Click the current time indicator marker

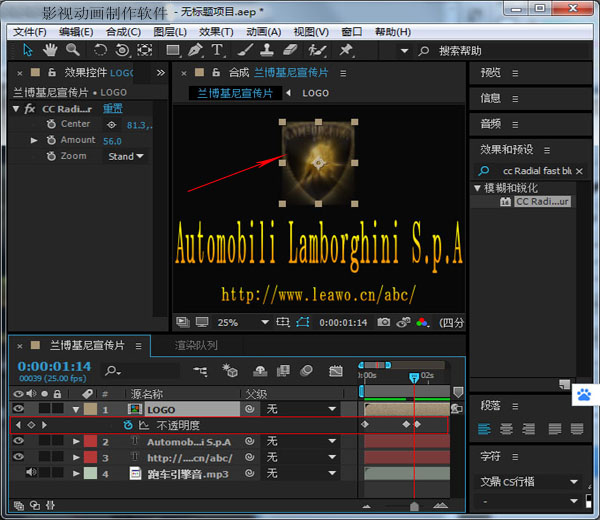click(x=414, y=378)
